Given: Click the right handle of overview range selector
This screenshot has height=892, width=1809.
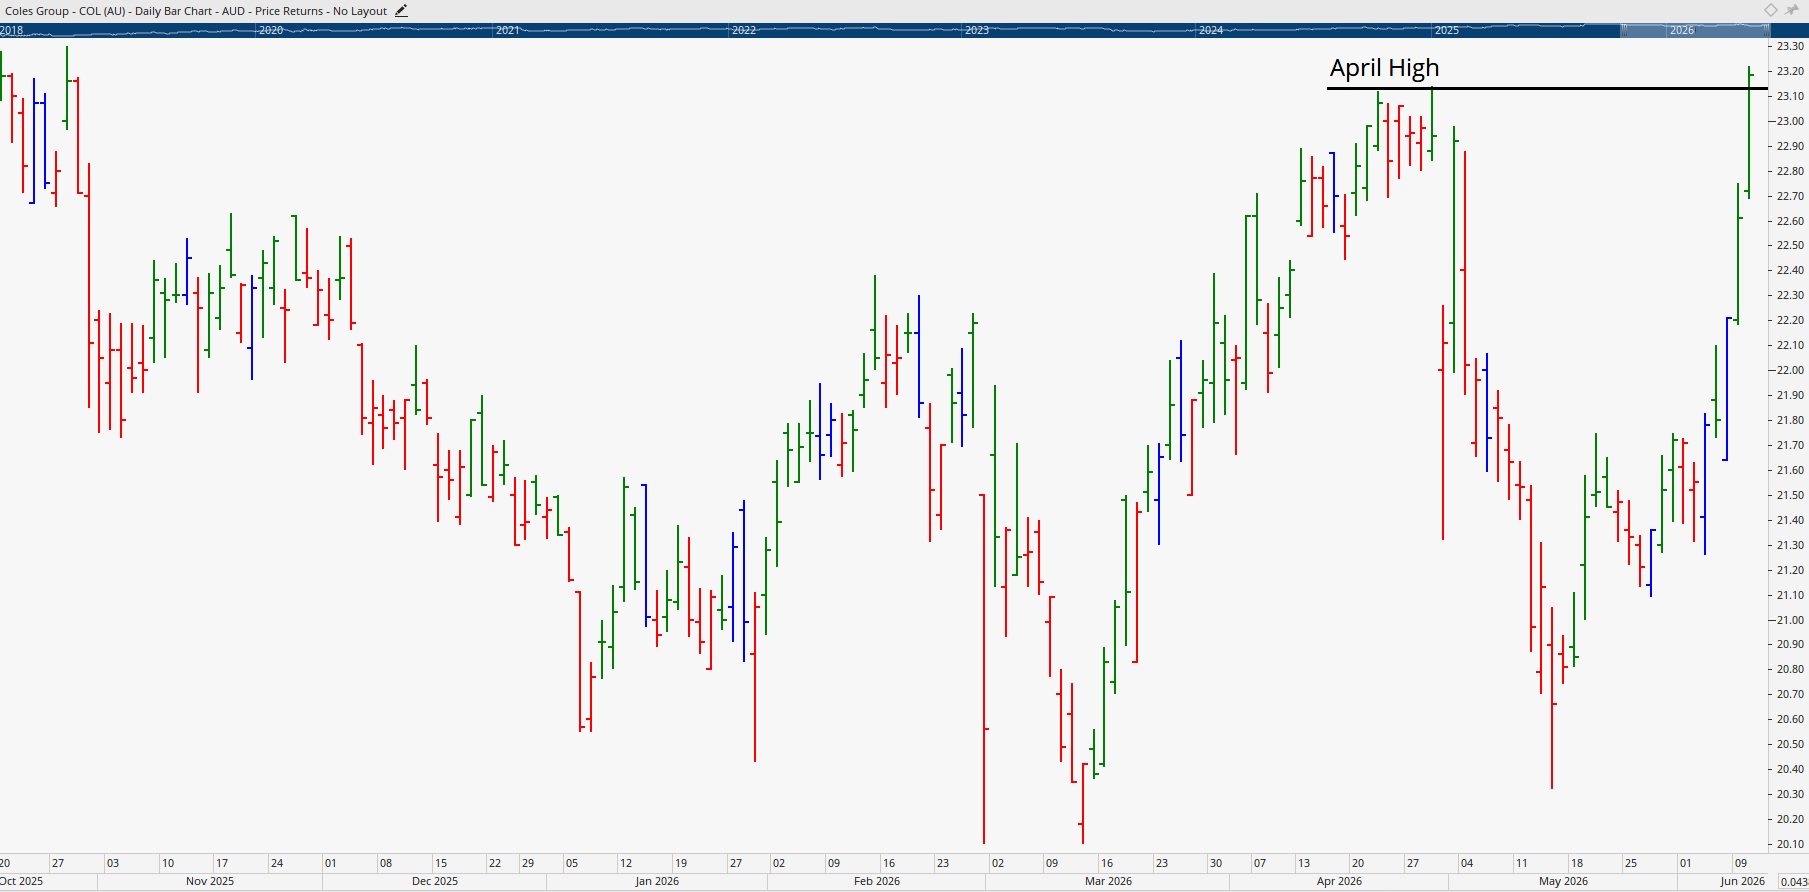Looking at the screenshot, I should (x=1765, y=30).
